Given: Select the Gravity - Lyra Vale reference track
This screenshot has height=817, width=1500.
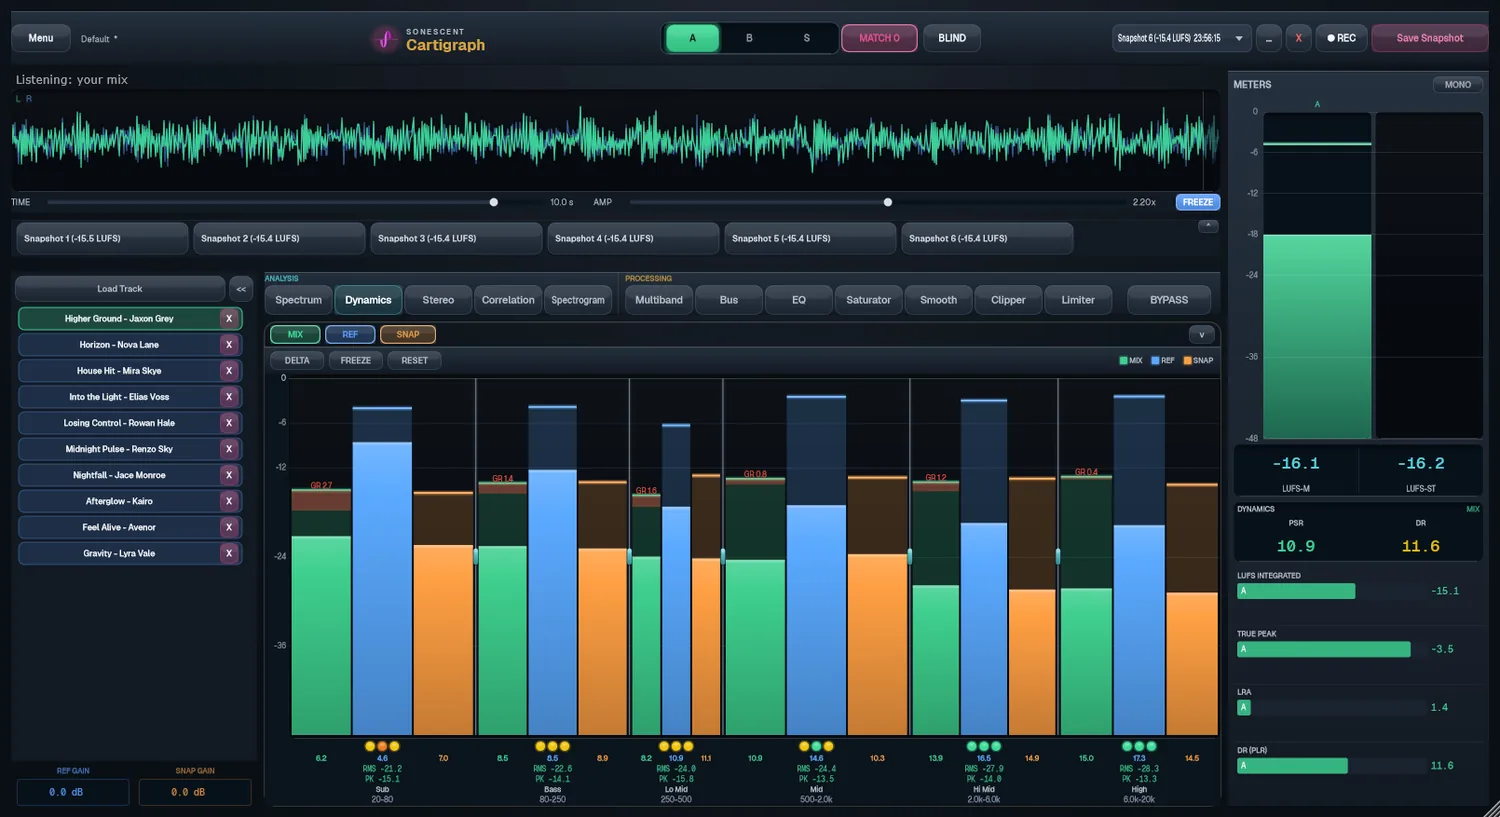Looking at the screenshot, I should 119,553.
